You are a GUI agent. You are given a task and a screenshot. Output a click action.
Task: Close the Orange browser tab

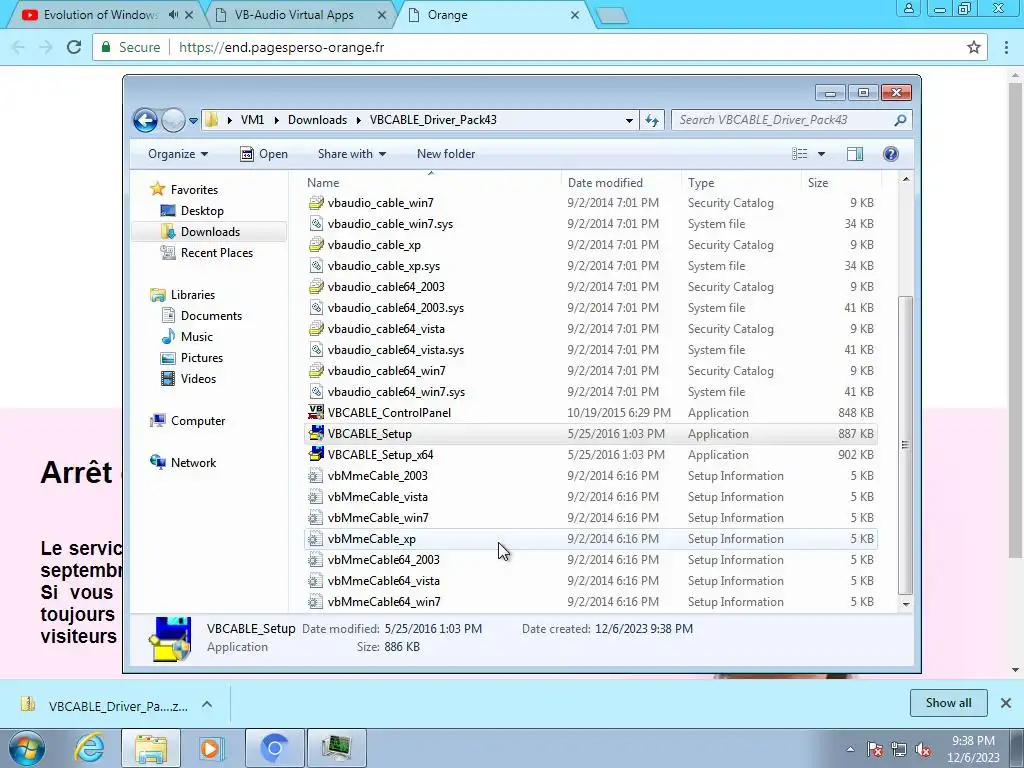[x=575, y=14]
